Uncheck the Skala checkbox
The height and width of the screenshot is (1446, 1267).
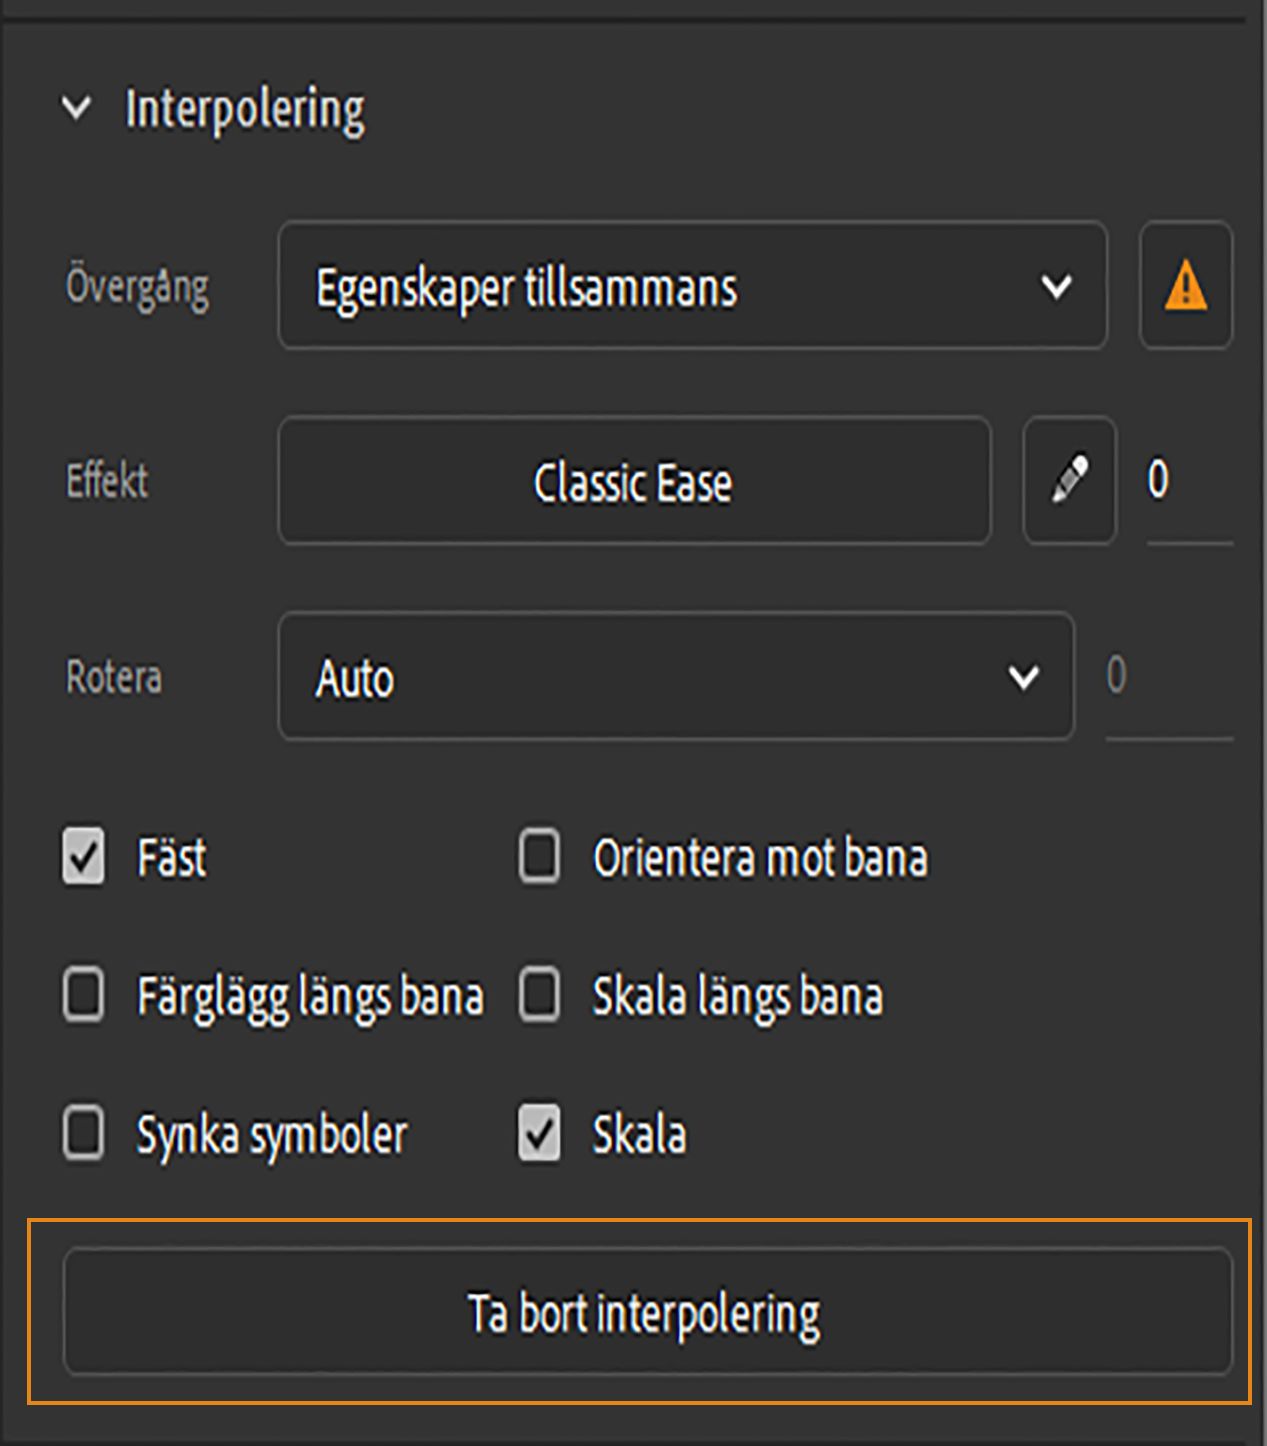point(539,1134)
